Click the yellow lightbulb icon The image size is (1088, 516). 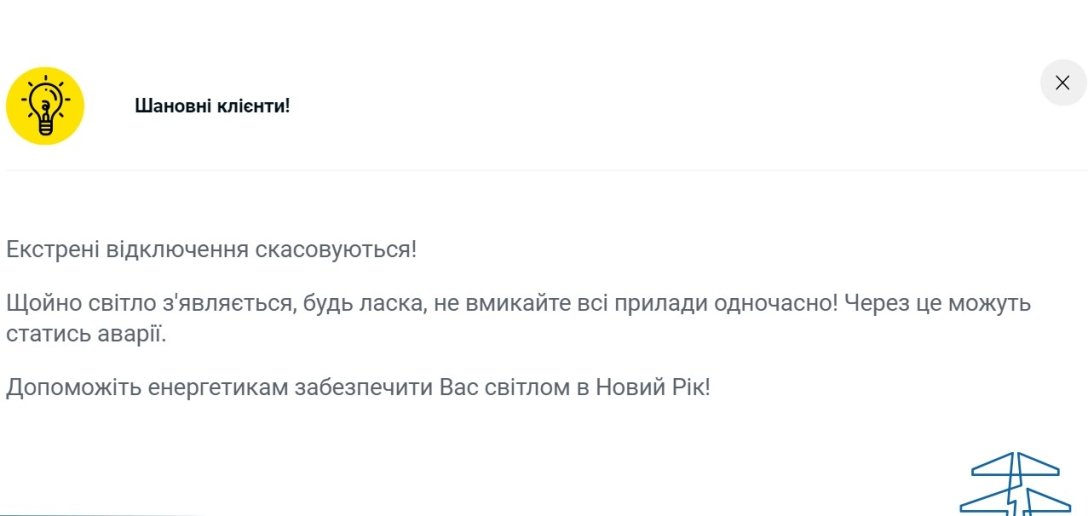click(45, 106)
